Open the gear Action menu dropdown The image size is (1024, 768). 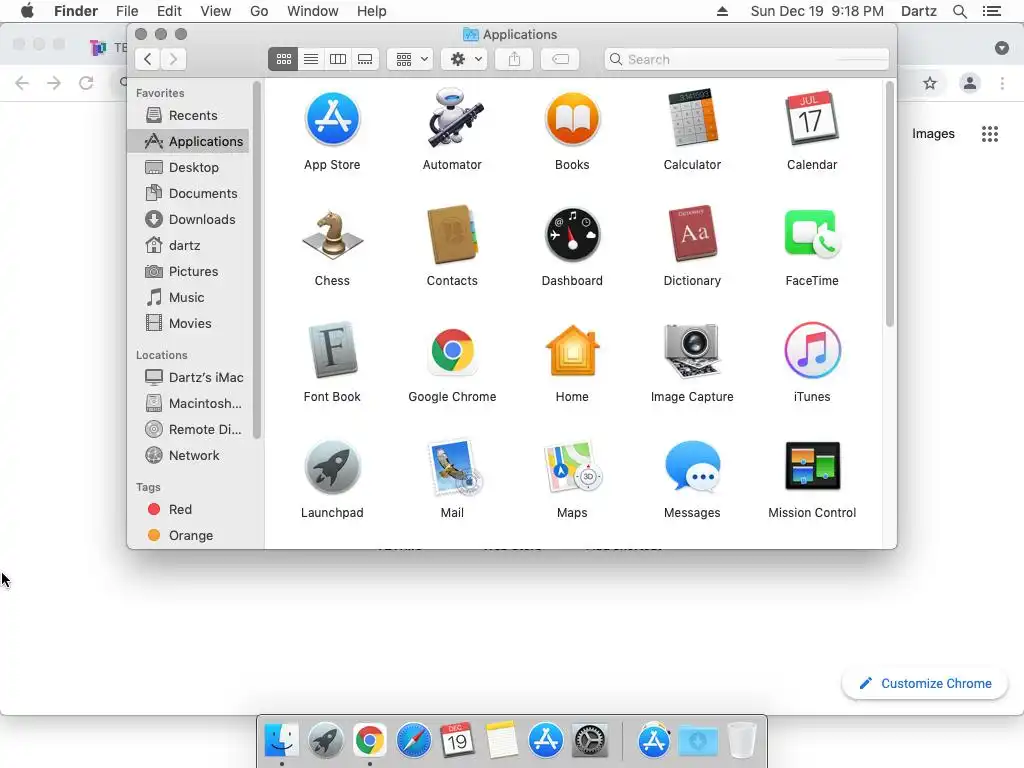coord(464,59)
